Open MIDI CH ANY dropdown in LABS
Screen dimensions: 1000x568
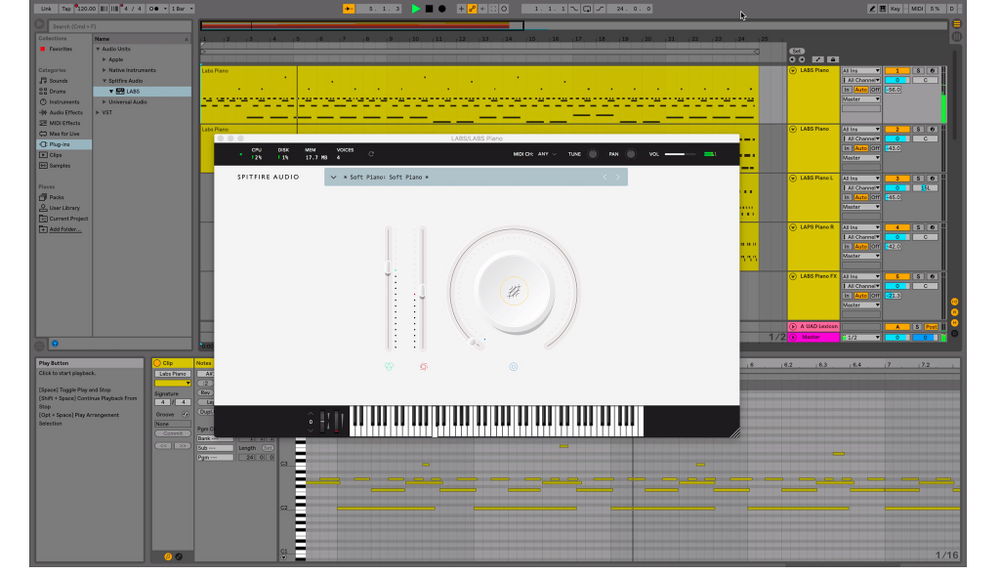547,154
